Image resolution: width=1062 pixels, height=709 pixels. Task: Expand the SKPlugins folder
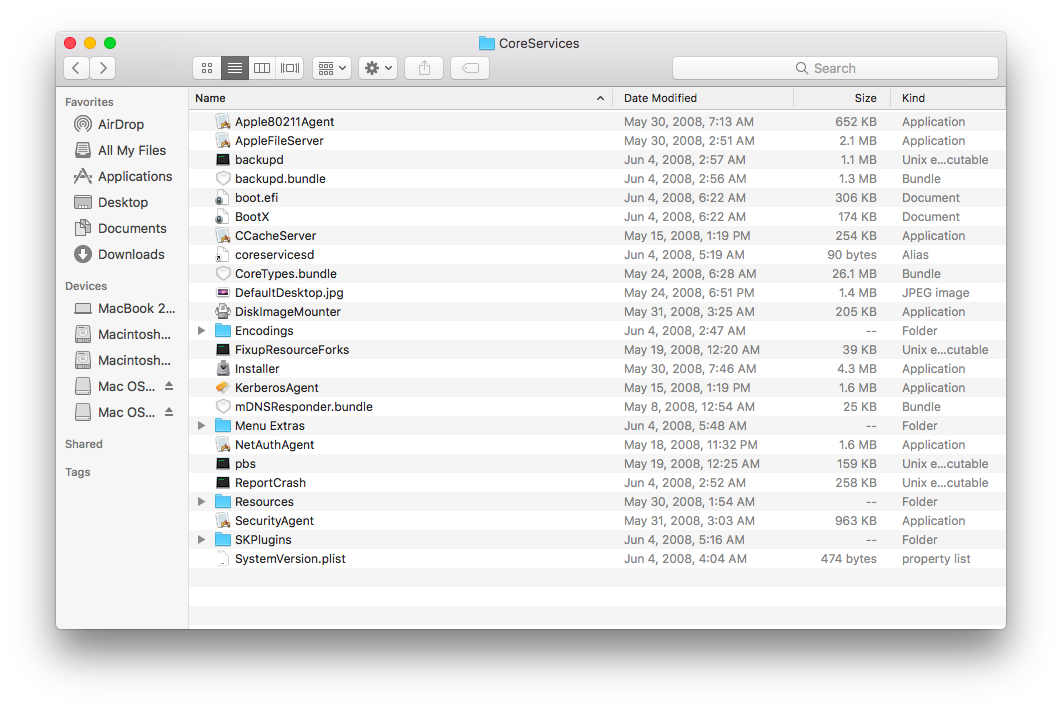pyautogui.click(x=201, y=539)
